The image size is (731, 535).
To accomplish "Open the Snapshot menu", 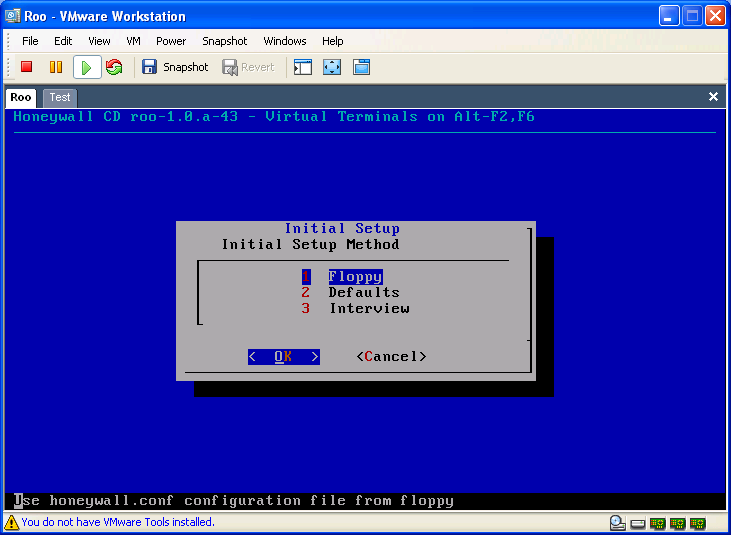I will point(225,41).
